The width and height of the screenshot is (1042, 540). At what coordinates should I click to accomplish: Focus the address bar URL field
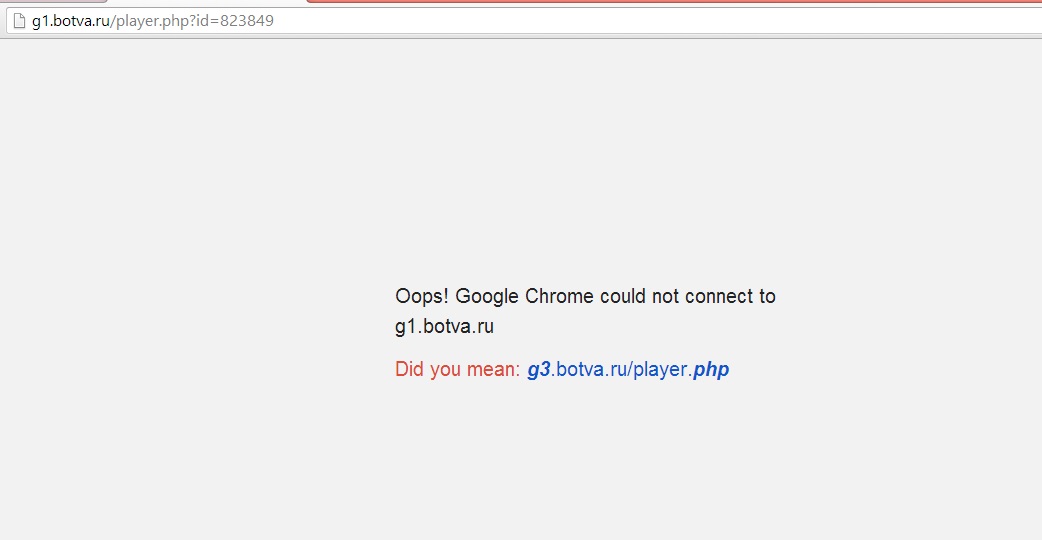[x=500, y=20]
